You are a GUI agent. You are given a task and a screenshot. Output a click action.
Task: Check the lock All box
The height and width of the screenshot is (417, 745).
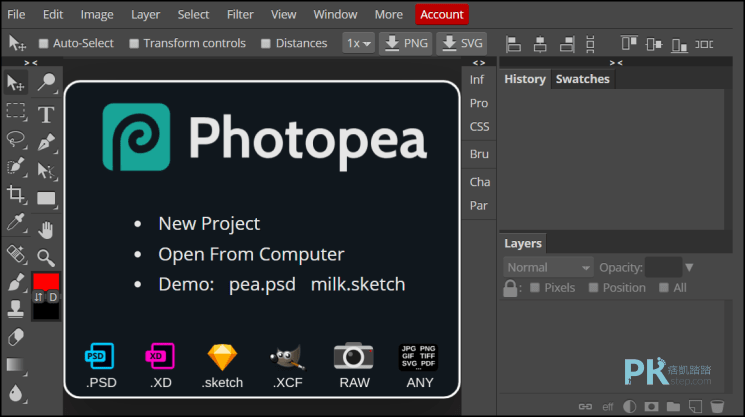(x=664, y=287)
